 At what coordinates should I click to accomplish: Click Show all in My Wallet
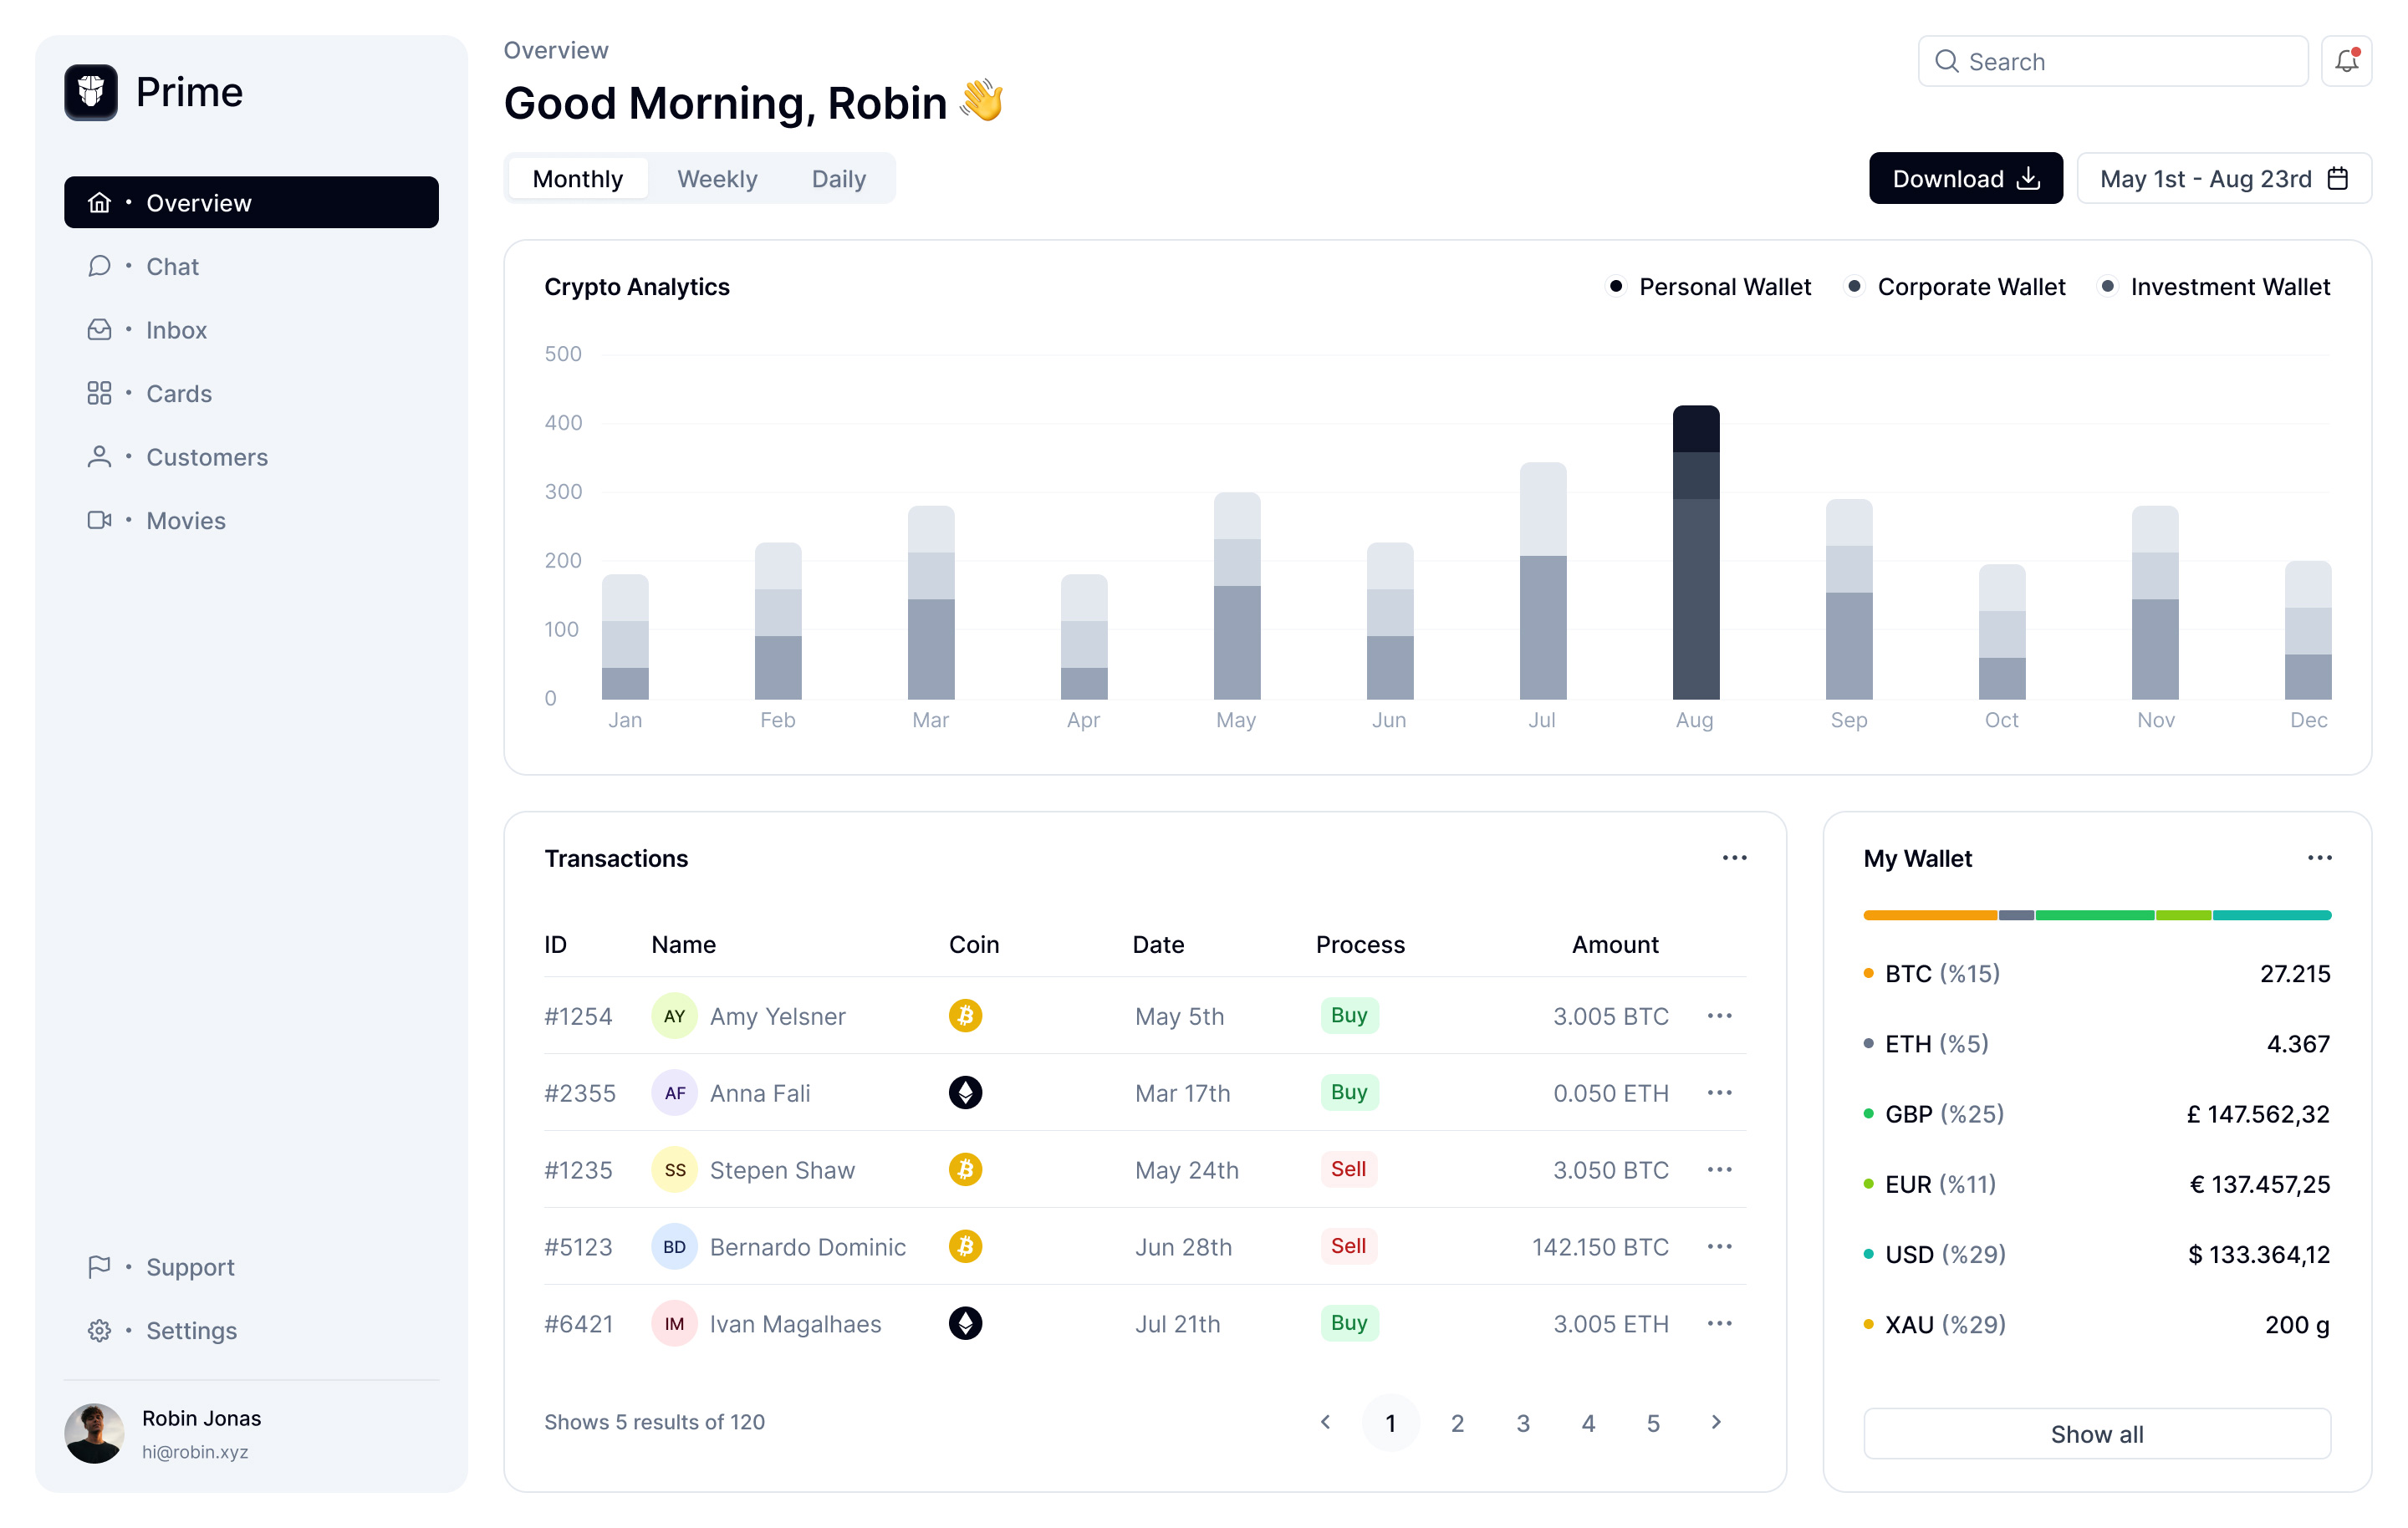coord(2097,1433)
